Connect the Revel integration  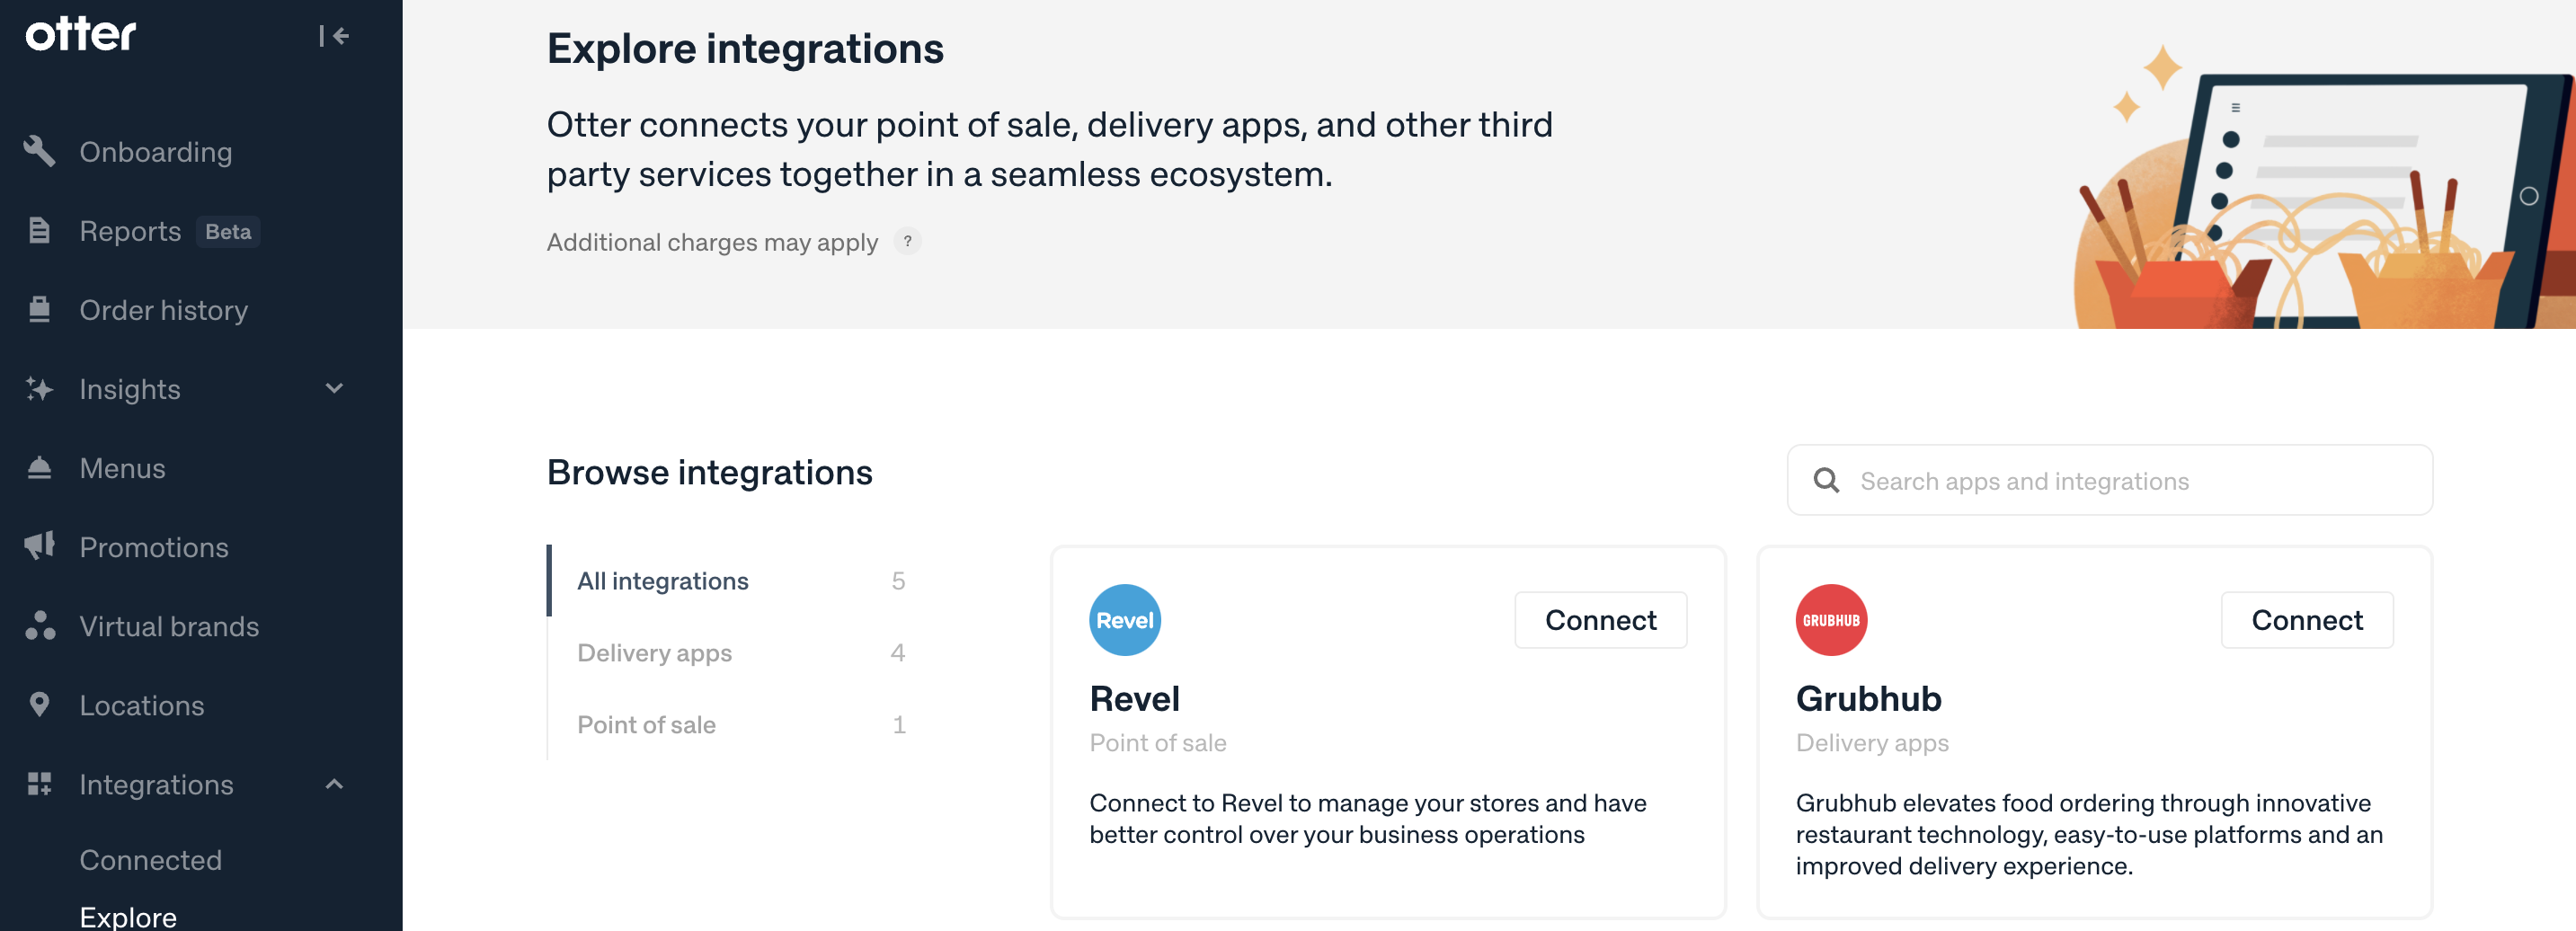coord(1600,620)
